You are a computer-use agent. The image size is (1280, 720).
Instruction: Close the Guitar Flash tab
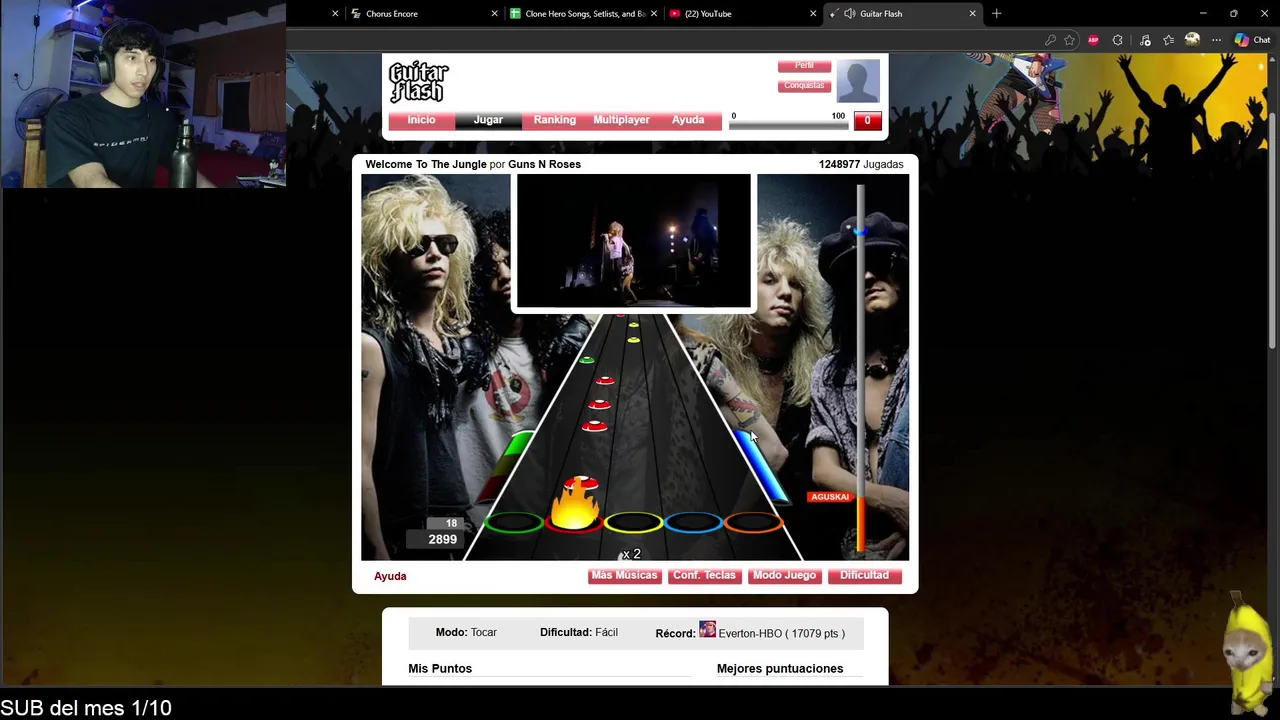[x=972, y=14]
